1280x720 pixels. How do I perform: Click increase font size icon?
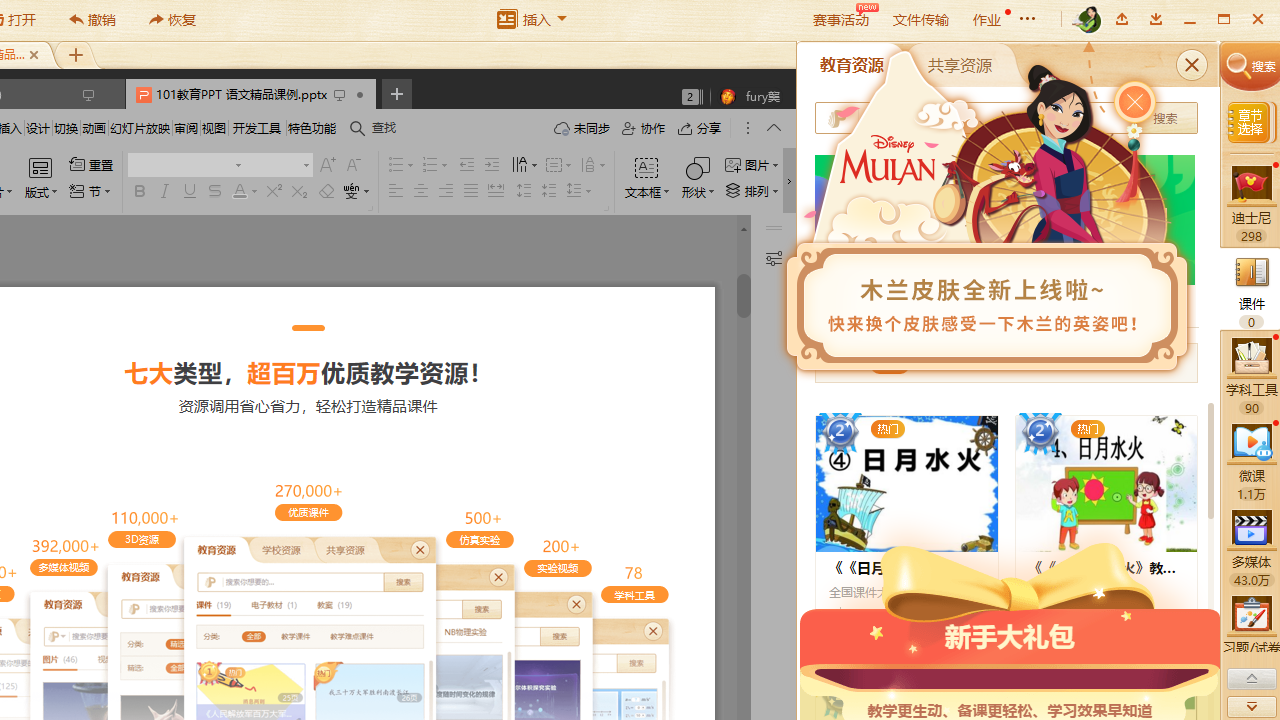click(x=328, y=165)
